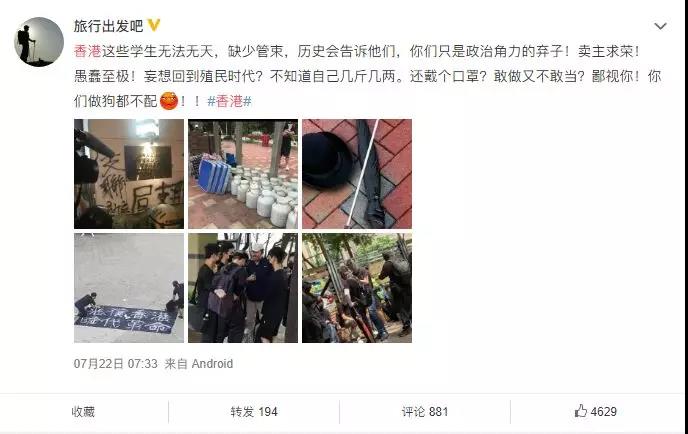The height and width of the screenshot is (434, 688).
Task: Open the #香港# hashtag topic
Action: click(x=229, y=101)
